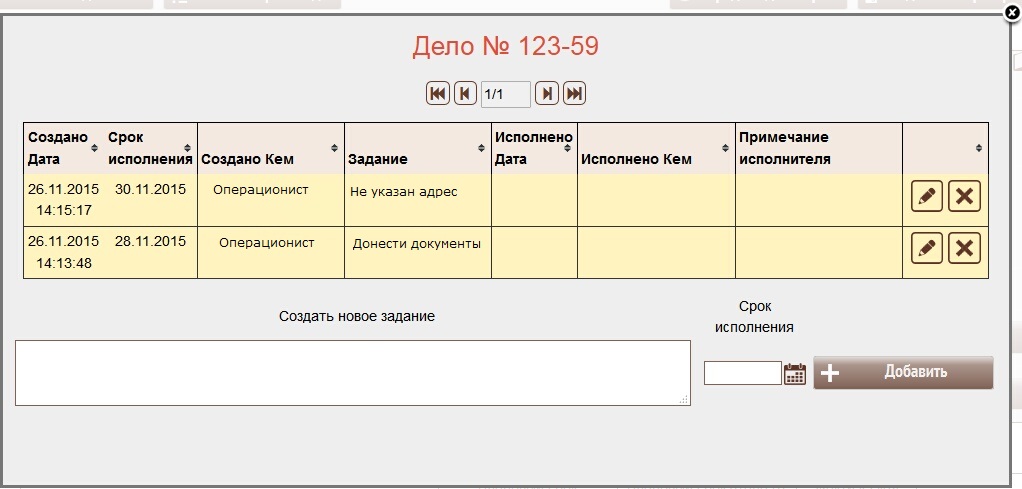Sort by 'Примечание исполнителя' column
Screen dimensions: 1022x489
(x=818, y=147)
